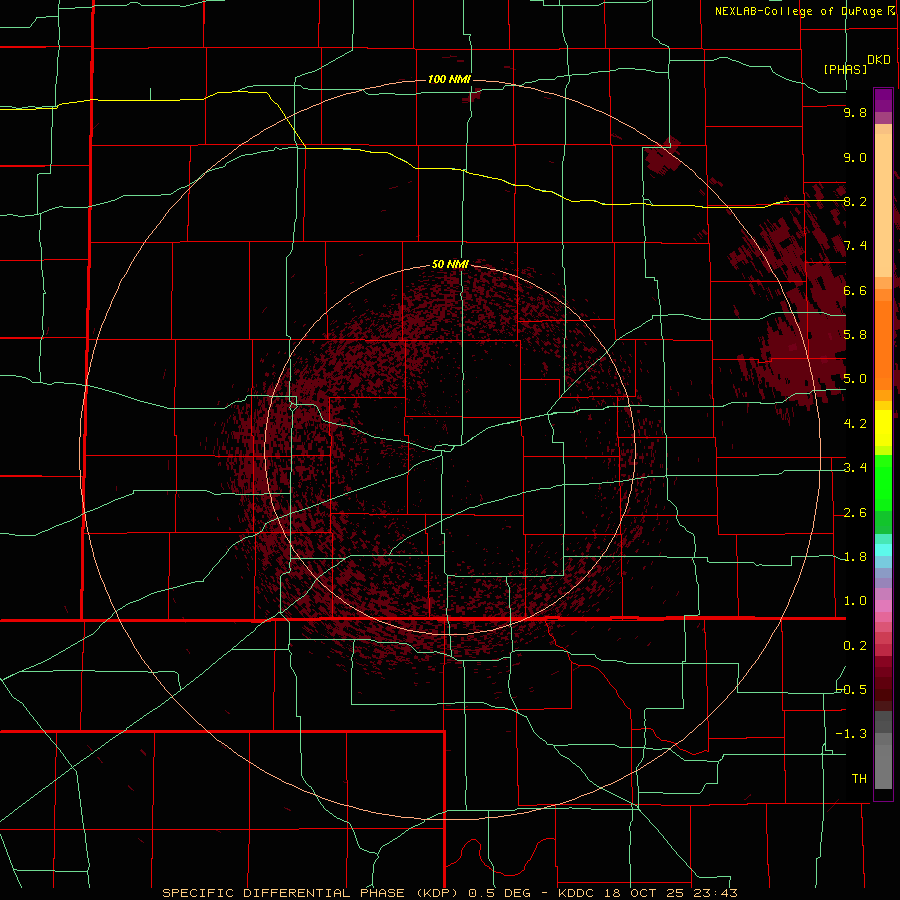900x900 pixels.
Task: Click the 50 NMI range ring label
Action: point(450,264)
